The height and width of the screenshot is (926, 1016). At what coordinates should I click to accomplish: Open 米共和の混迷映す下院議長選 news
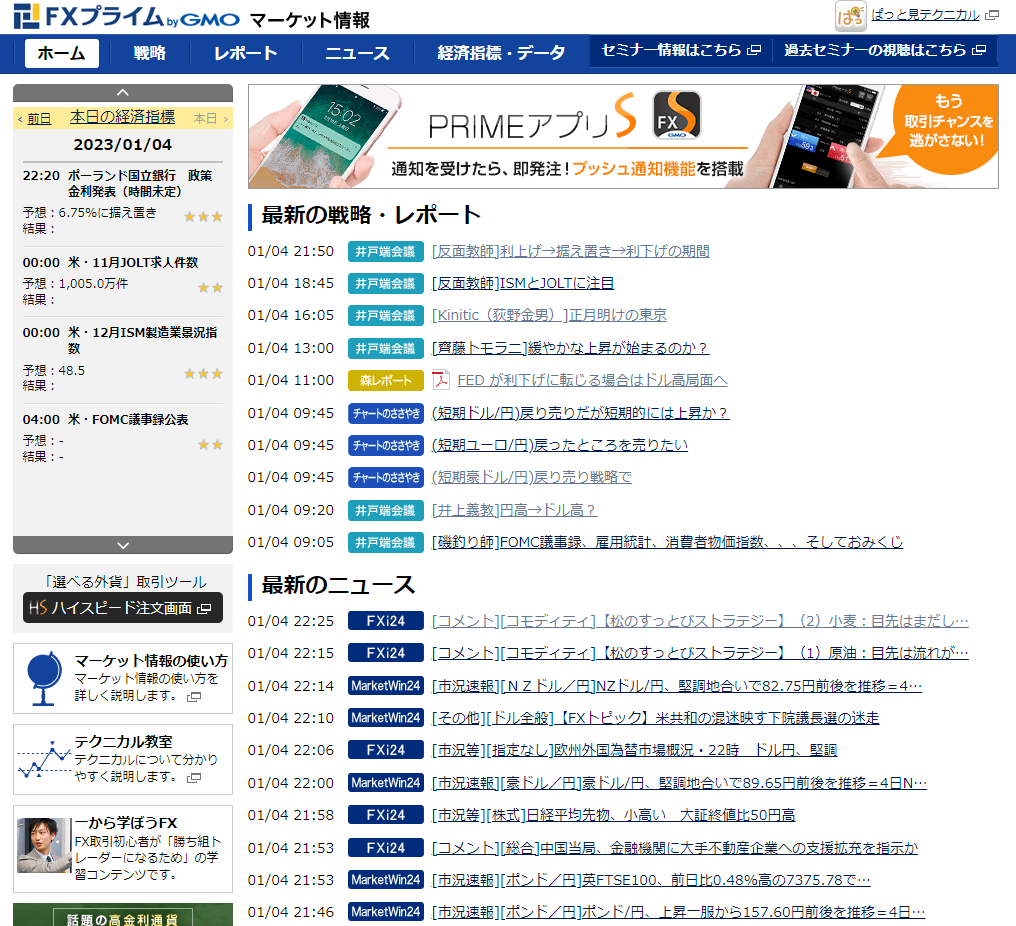point(656,718)
